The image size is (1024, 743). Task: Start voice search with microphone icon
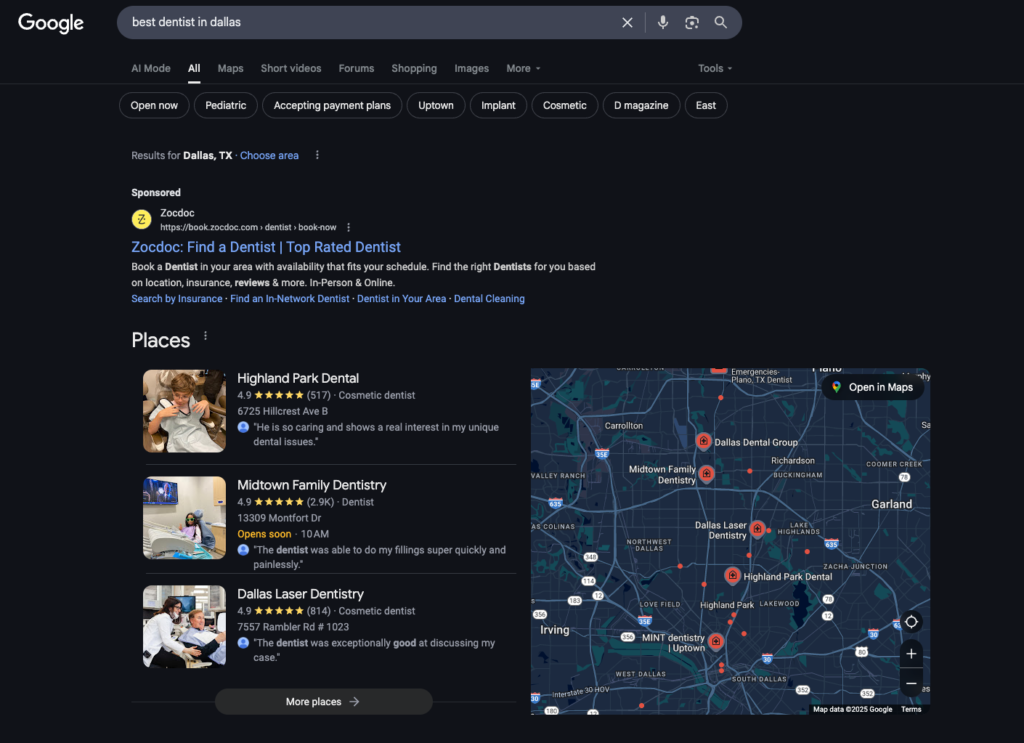click(663, 22)
